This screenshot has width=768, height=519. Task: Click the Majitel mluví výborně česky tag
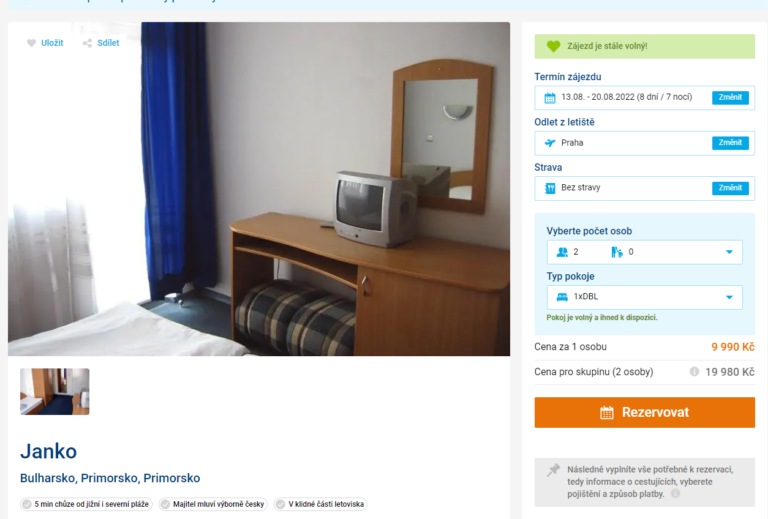213,504
